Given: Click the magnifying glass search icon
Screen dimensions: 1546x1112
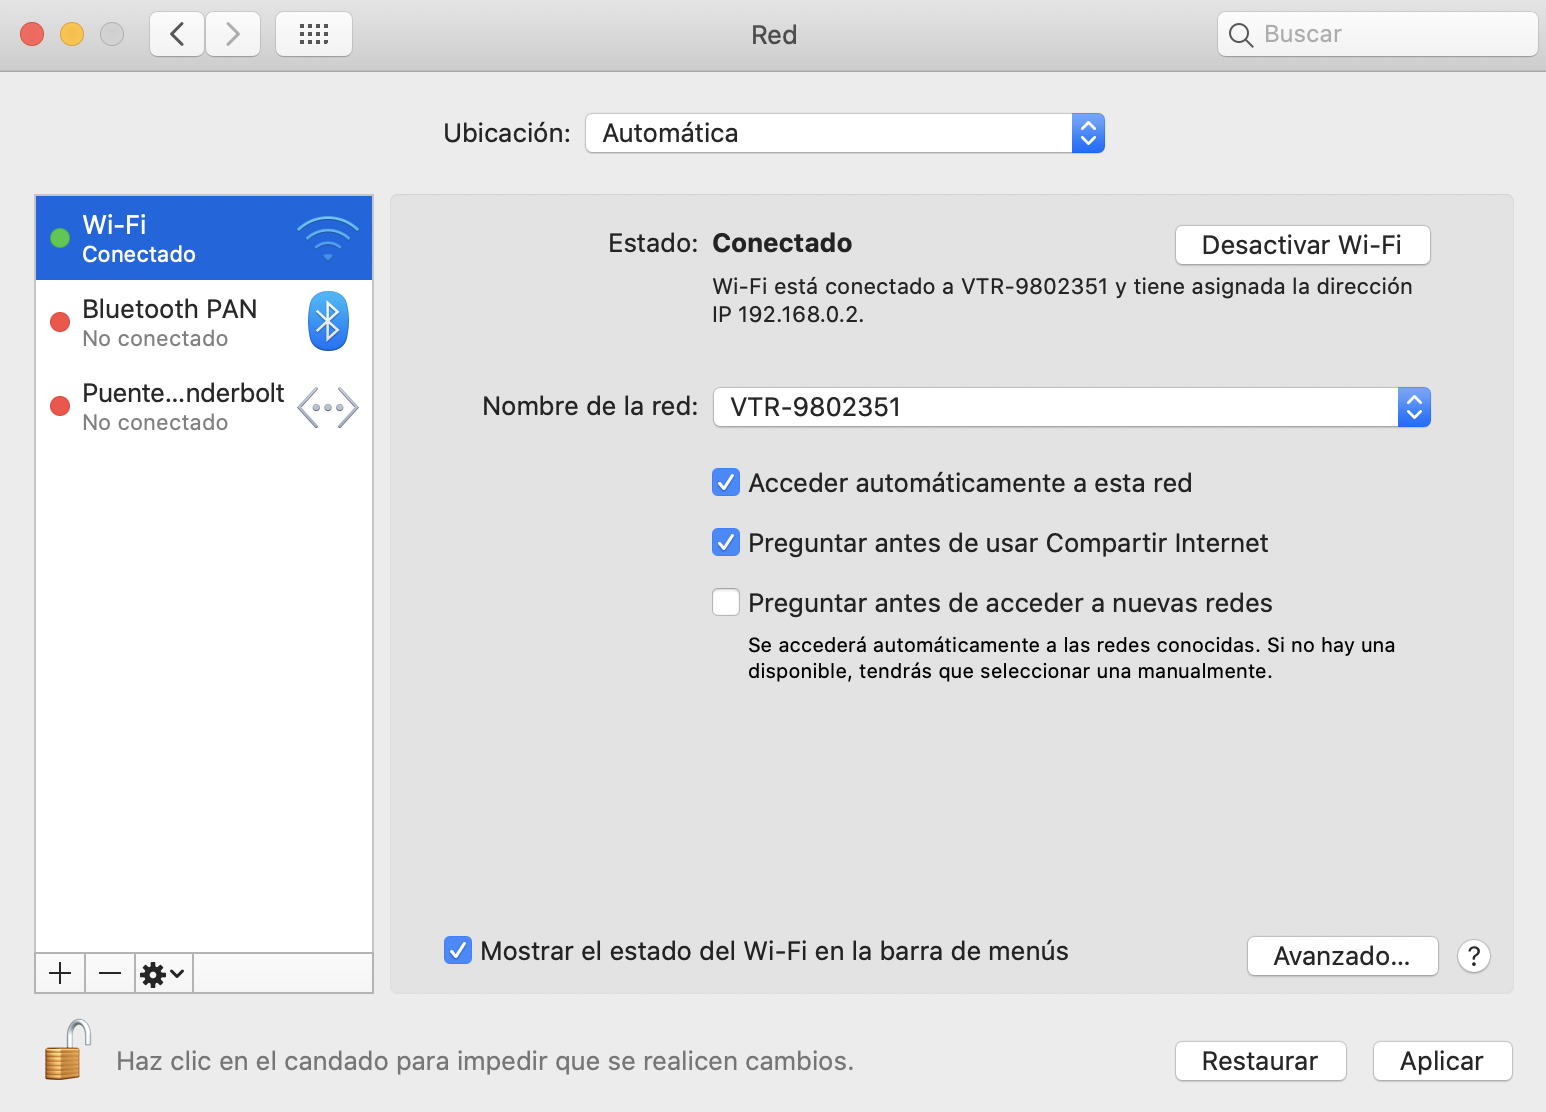Looking at the screenshot, I should pyautogui.click(x=1241, y=35).
